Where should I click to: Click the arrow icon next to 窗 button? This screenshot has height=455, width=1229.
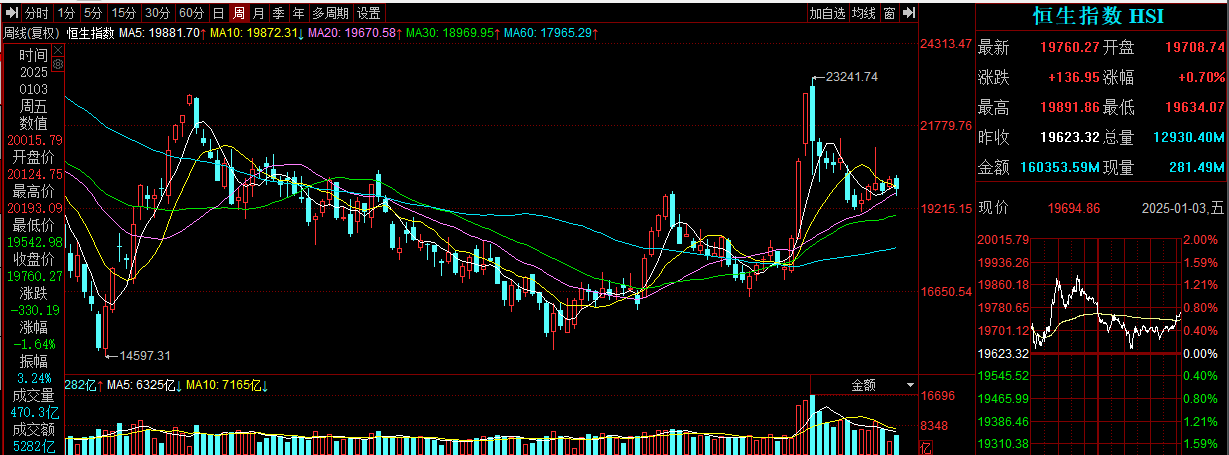click(908, 13)
